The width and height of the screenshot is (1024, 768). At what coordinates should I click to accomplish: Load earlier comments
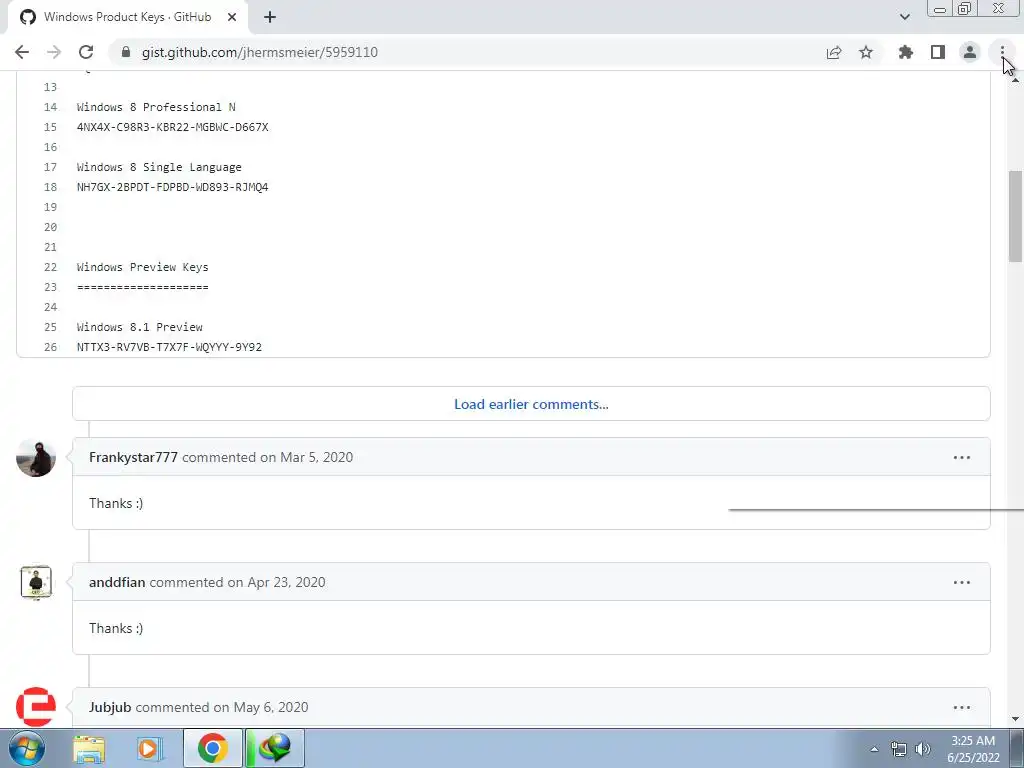click(531, 404)
